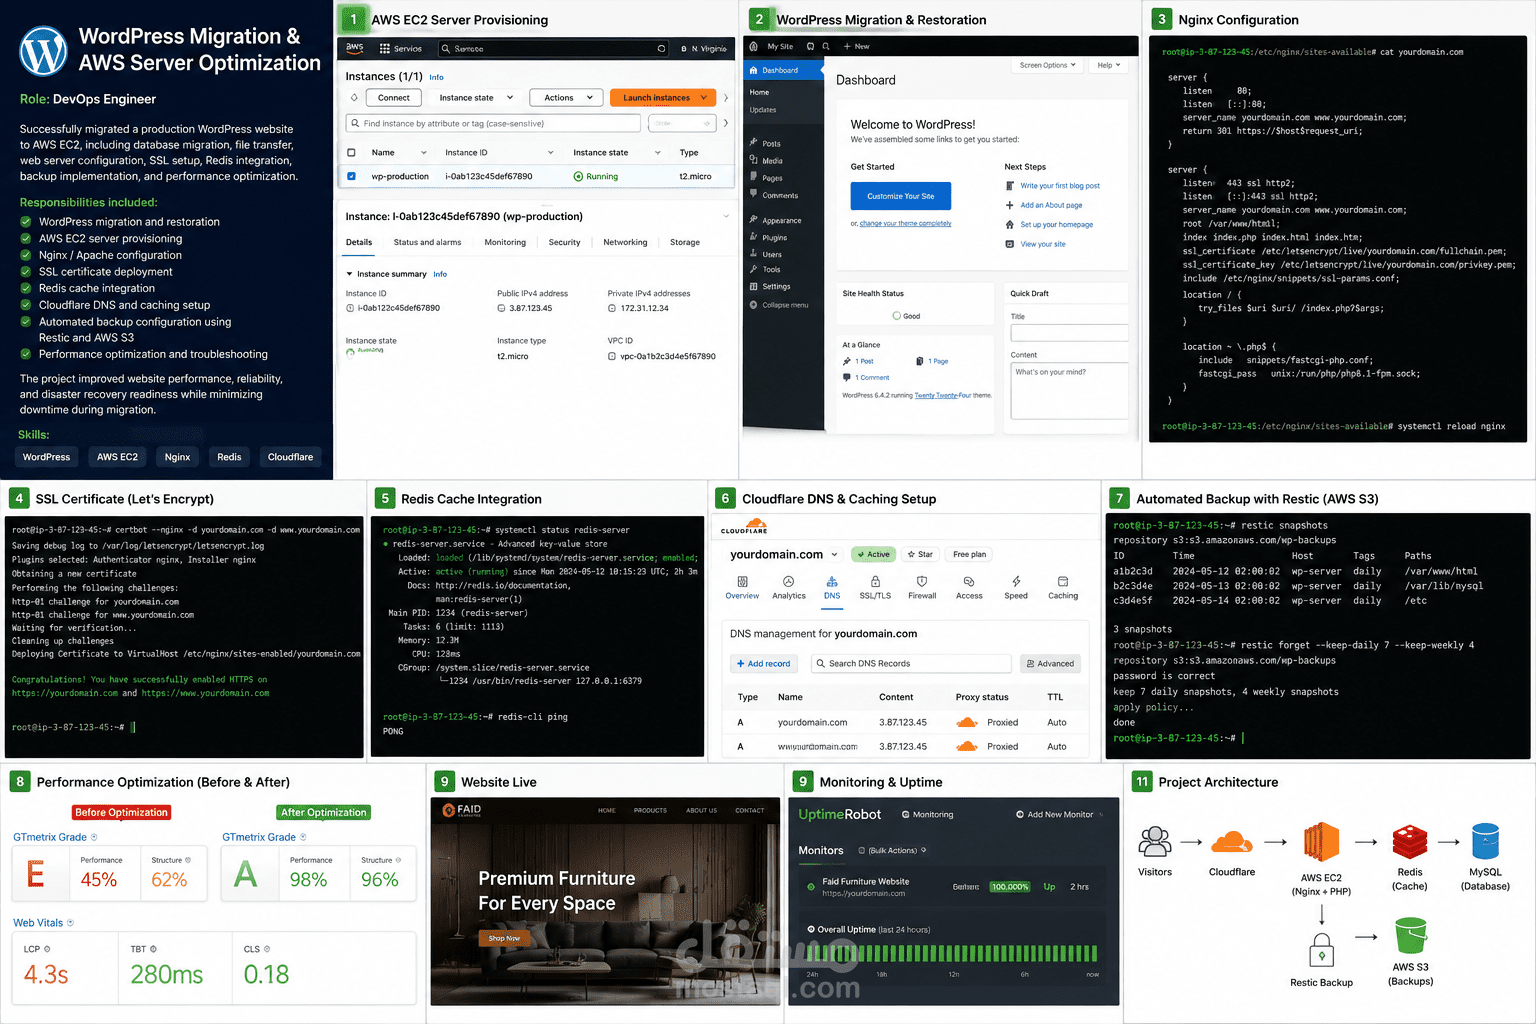1536x1024 pixels.
Task: Click the Search DNS Records field
Action: tap(910, 663)
